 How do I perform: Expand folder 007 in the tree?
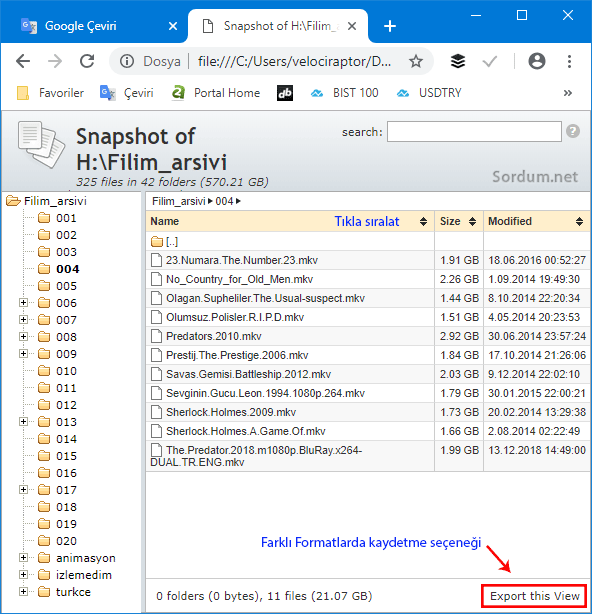[x=23, y=320]
